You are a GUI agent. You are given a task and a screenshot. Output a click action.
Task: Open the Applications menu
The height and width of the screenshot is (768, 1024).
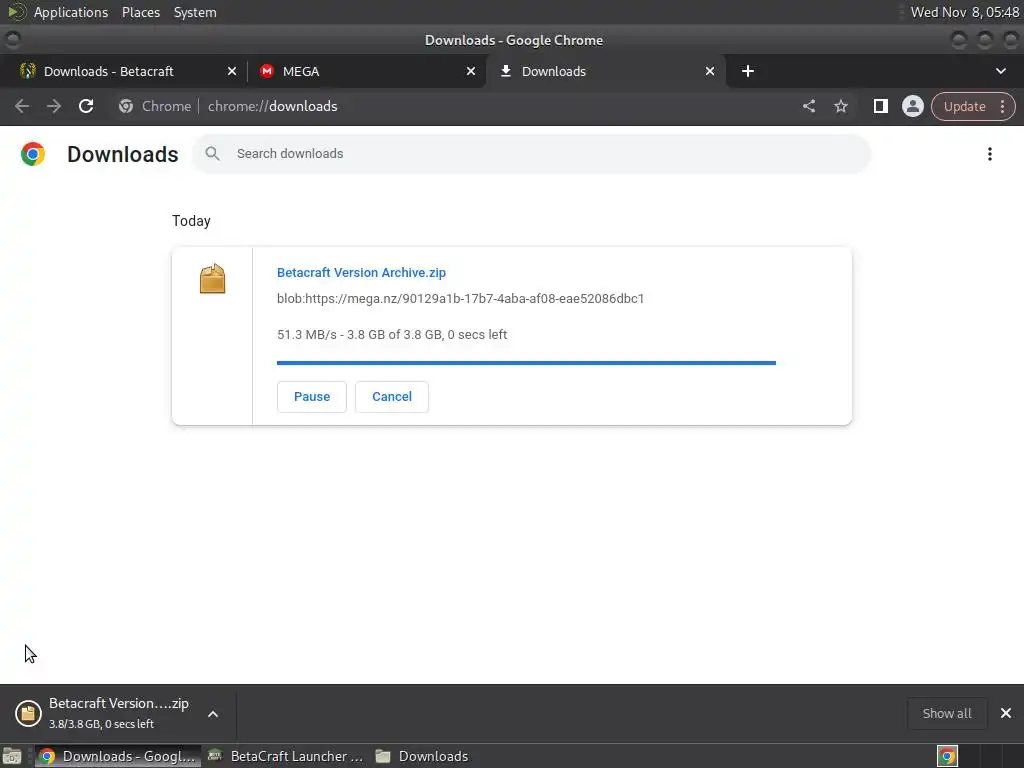click(71, 12)
